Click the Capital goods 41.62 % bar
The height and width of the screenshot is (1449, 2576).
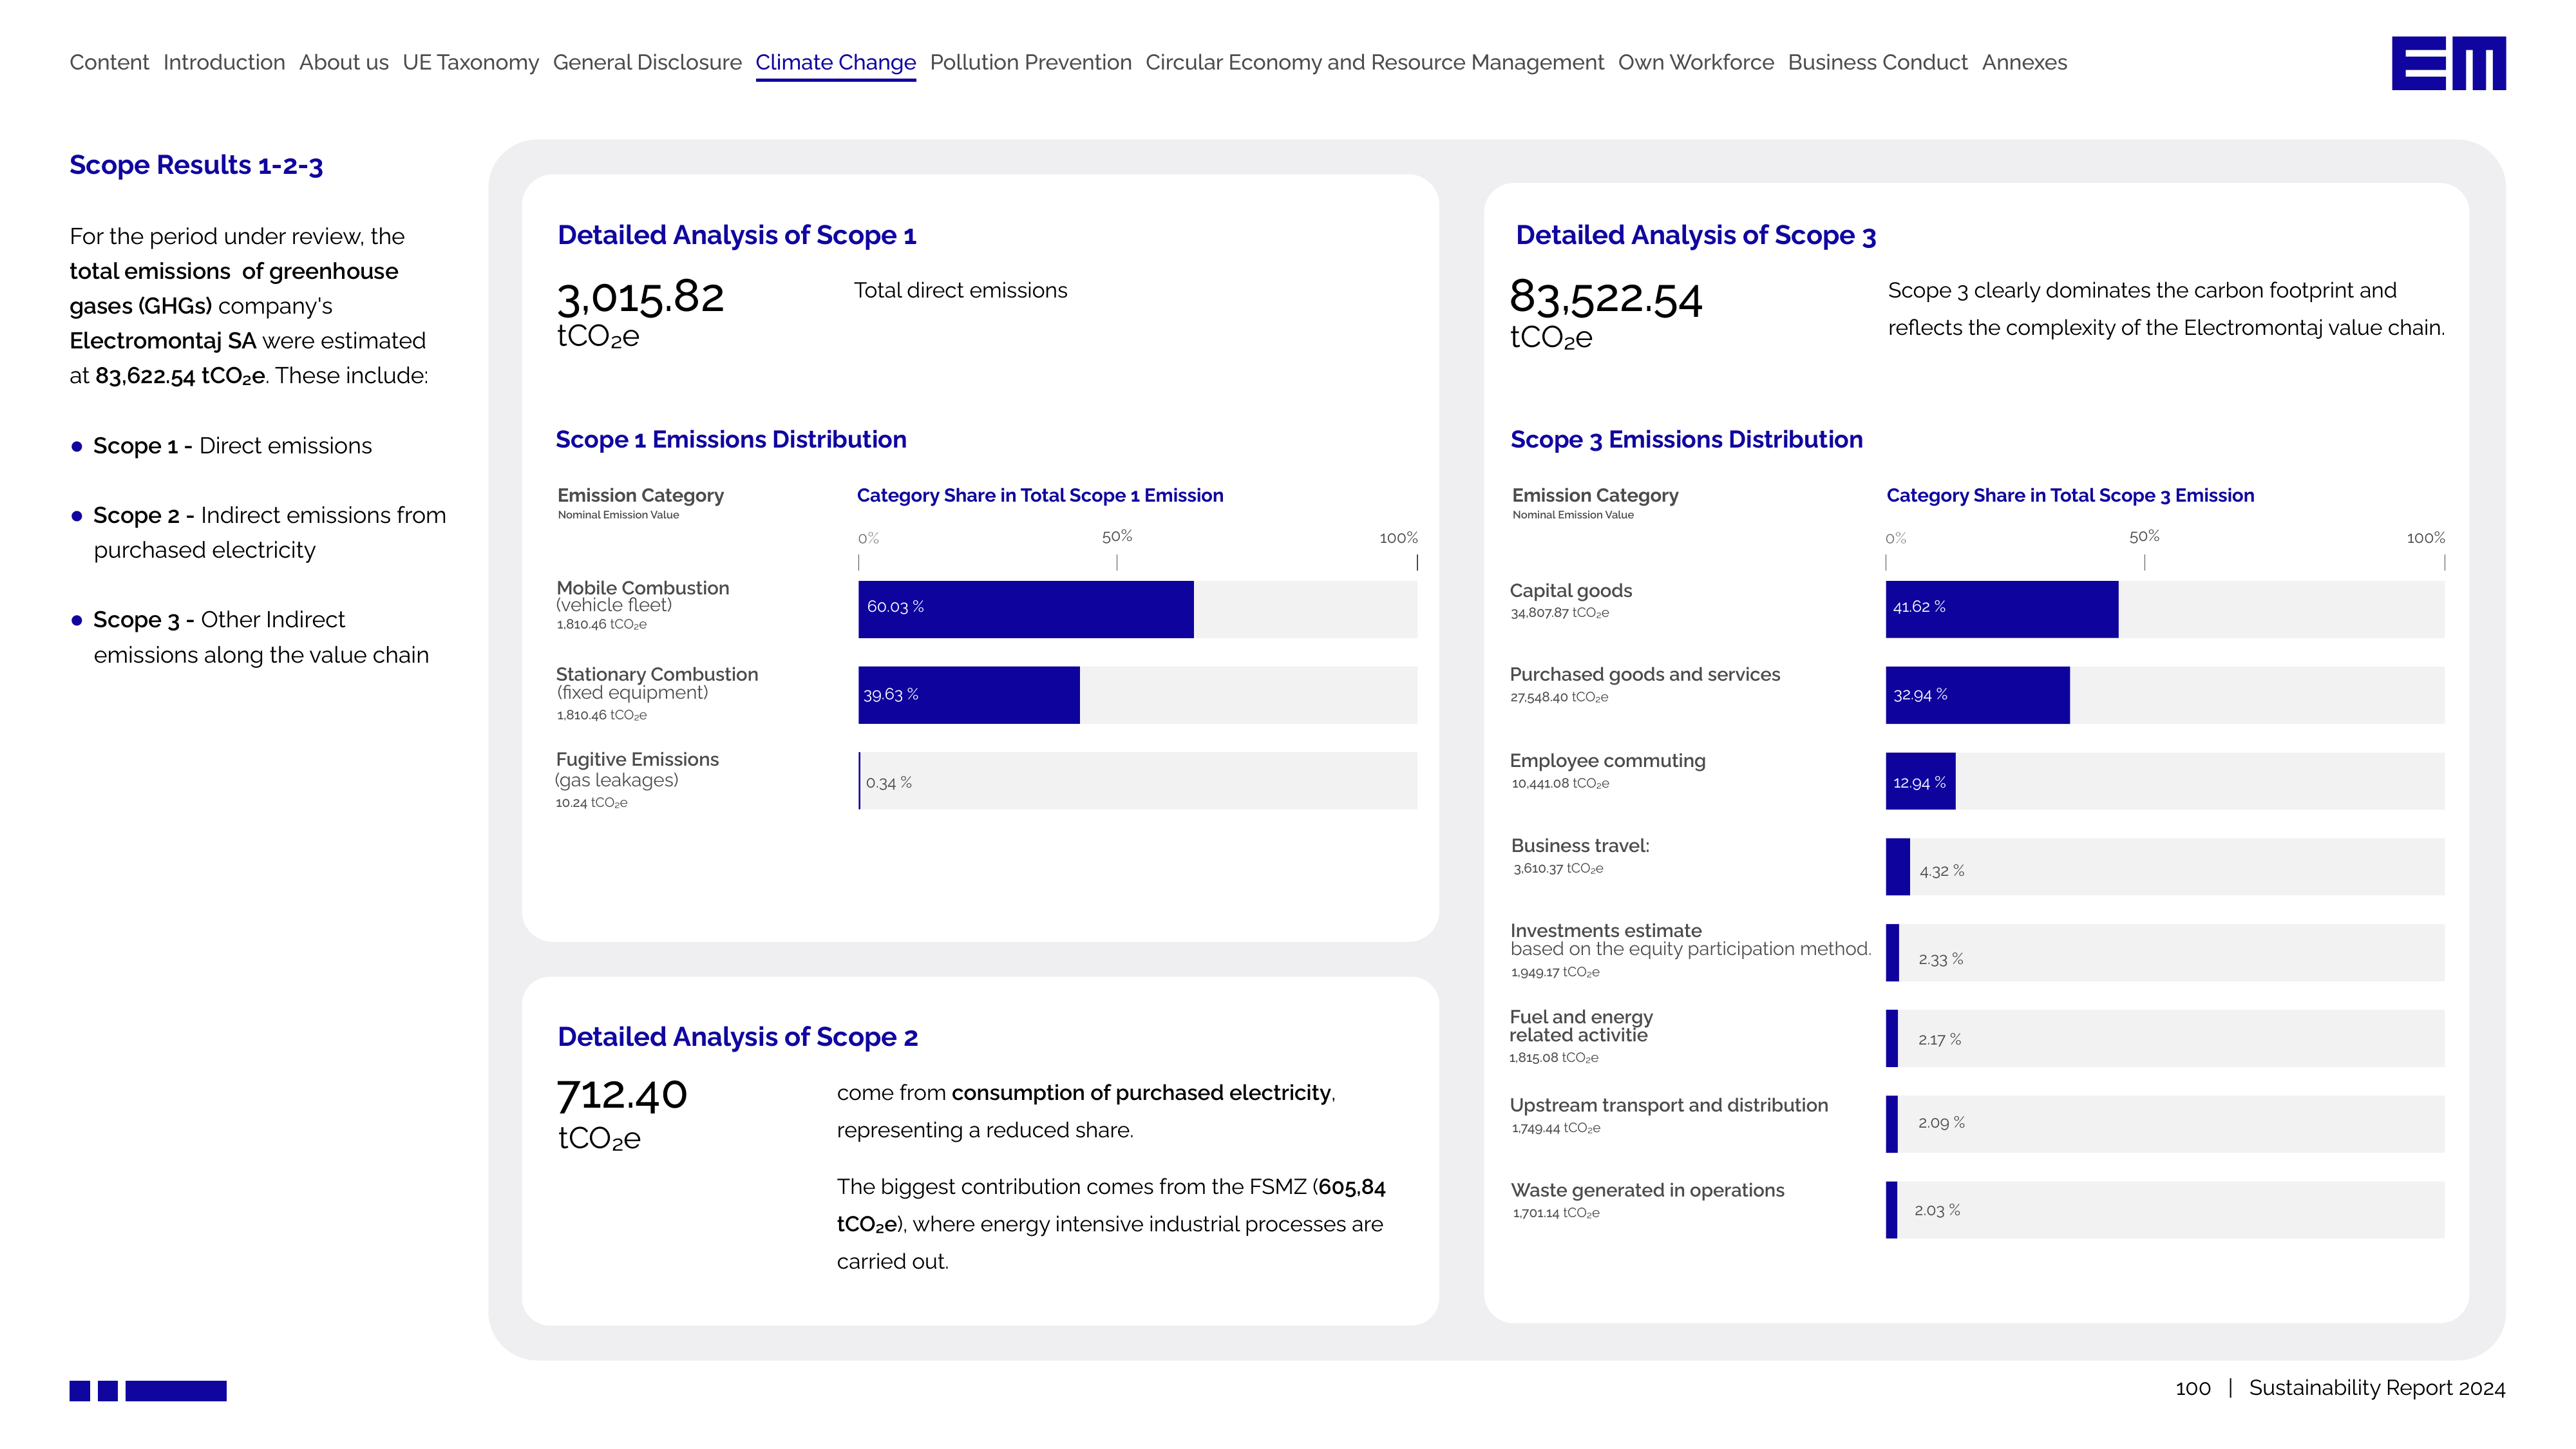click(x=2001, y=609)
